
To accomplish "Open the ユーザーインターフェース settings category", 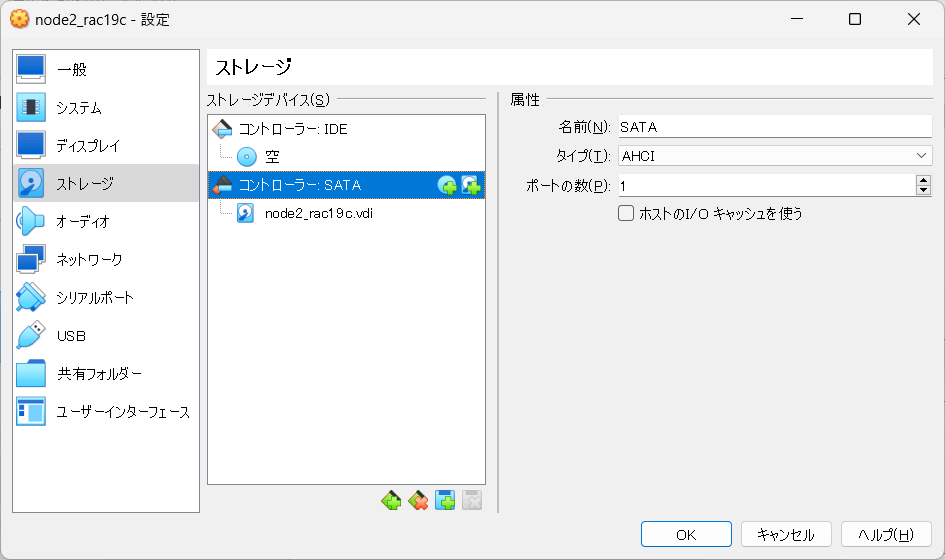I will coord(106,411).
